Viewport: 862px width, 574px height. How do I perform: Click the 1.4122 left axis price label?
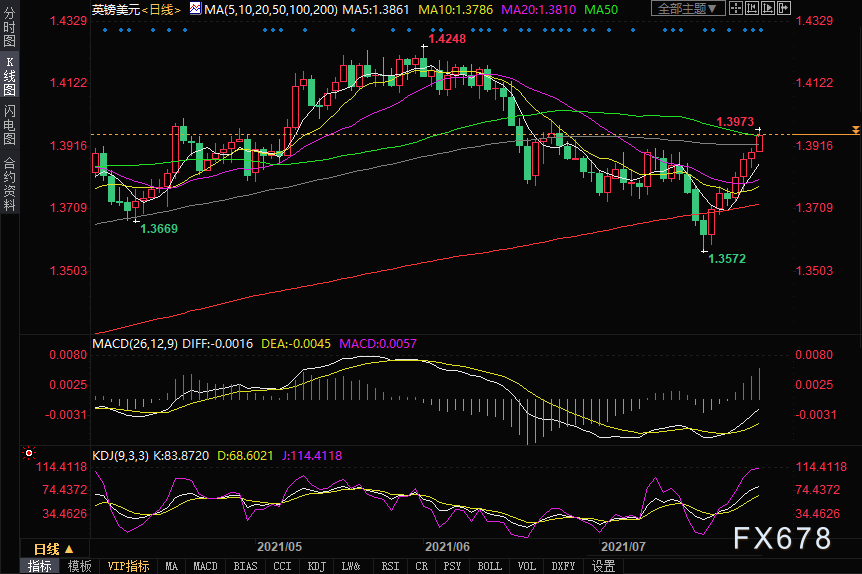pos(68,83)
